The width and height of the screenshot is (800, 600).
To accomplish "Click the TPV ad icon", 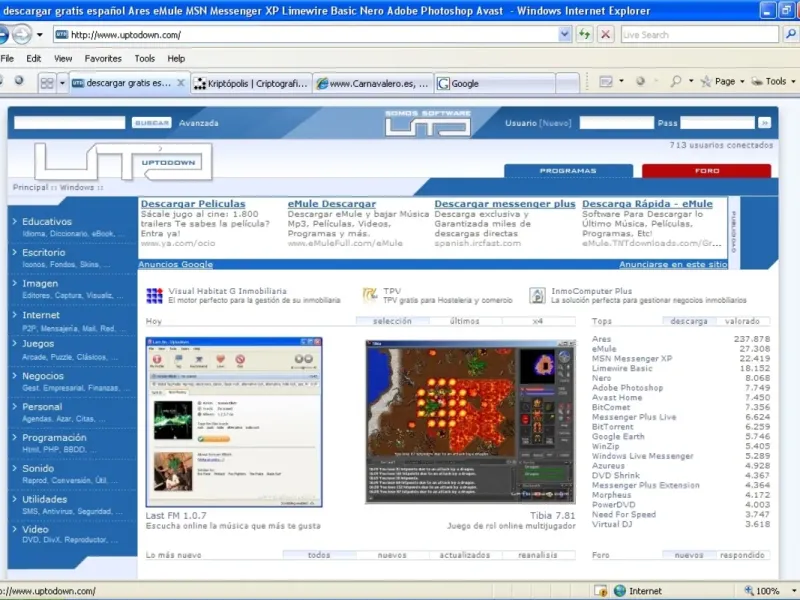I will (x=369, y=295).
